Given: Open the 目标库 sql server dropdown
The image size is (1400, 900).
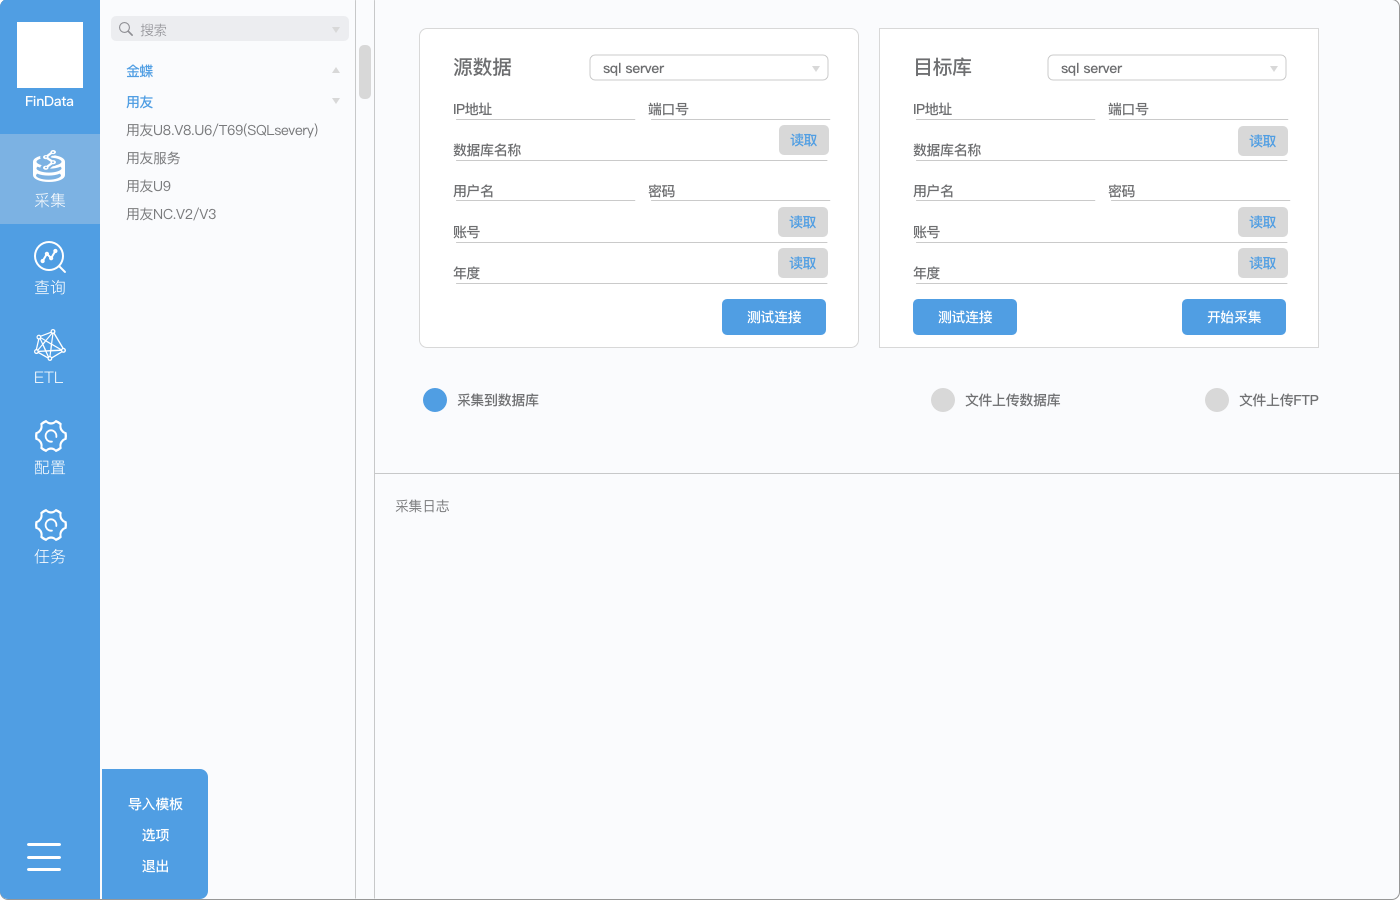Looking at the screenshot, I should 1166,67.
